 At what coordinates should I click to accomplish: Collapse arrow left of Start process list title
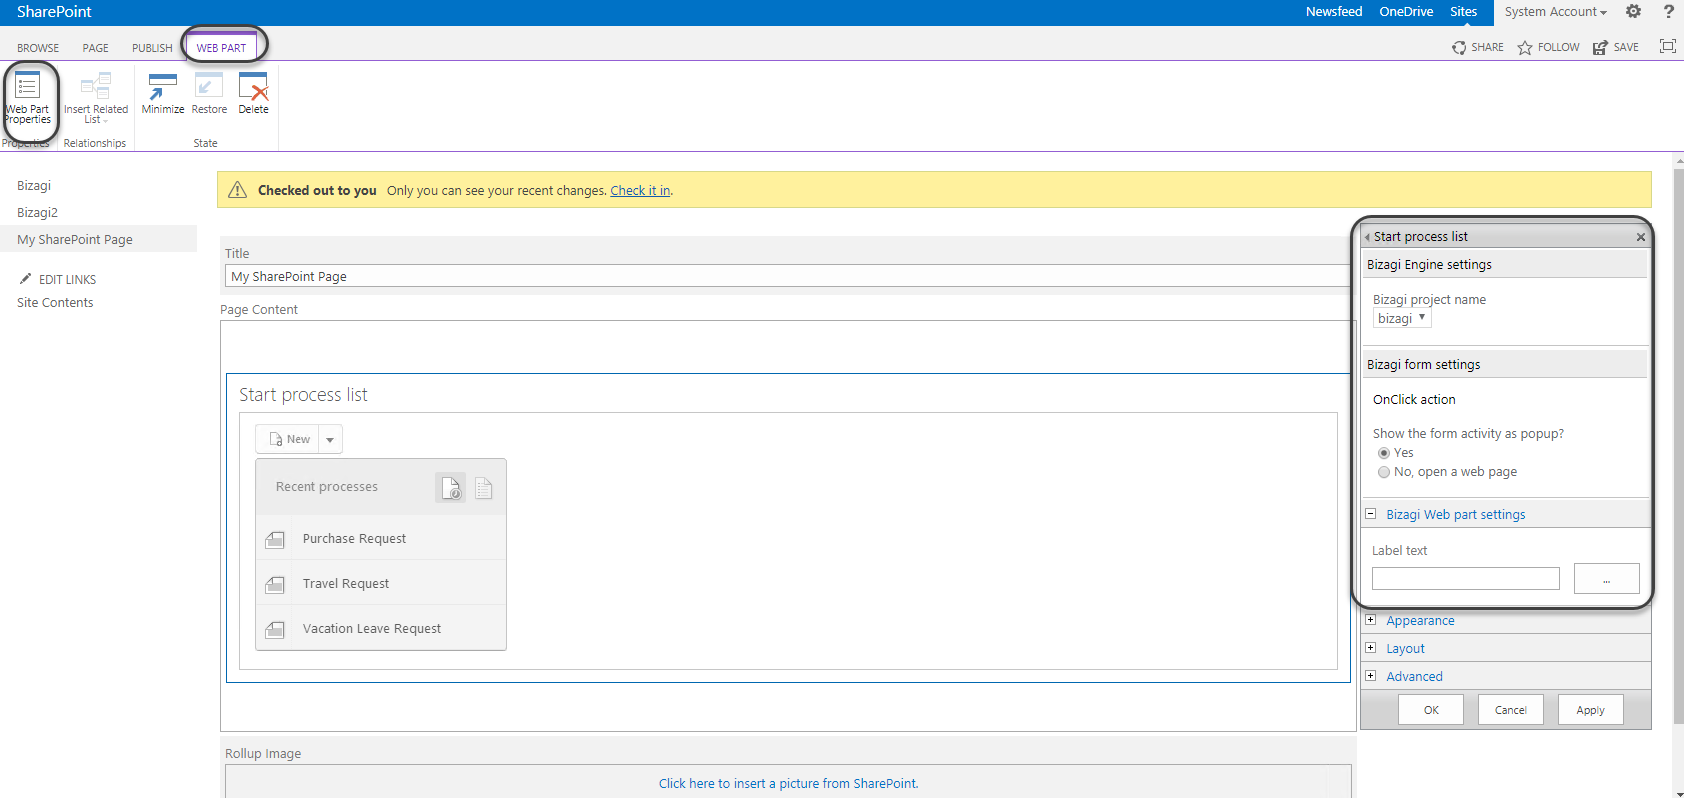tap(1367, 237)
